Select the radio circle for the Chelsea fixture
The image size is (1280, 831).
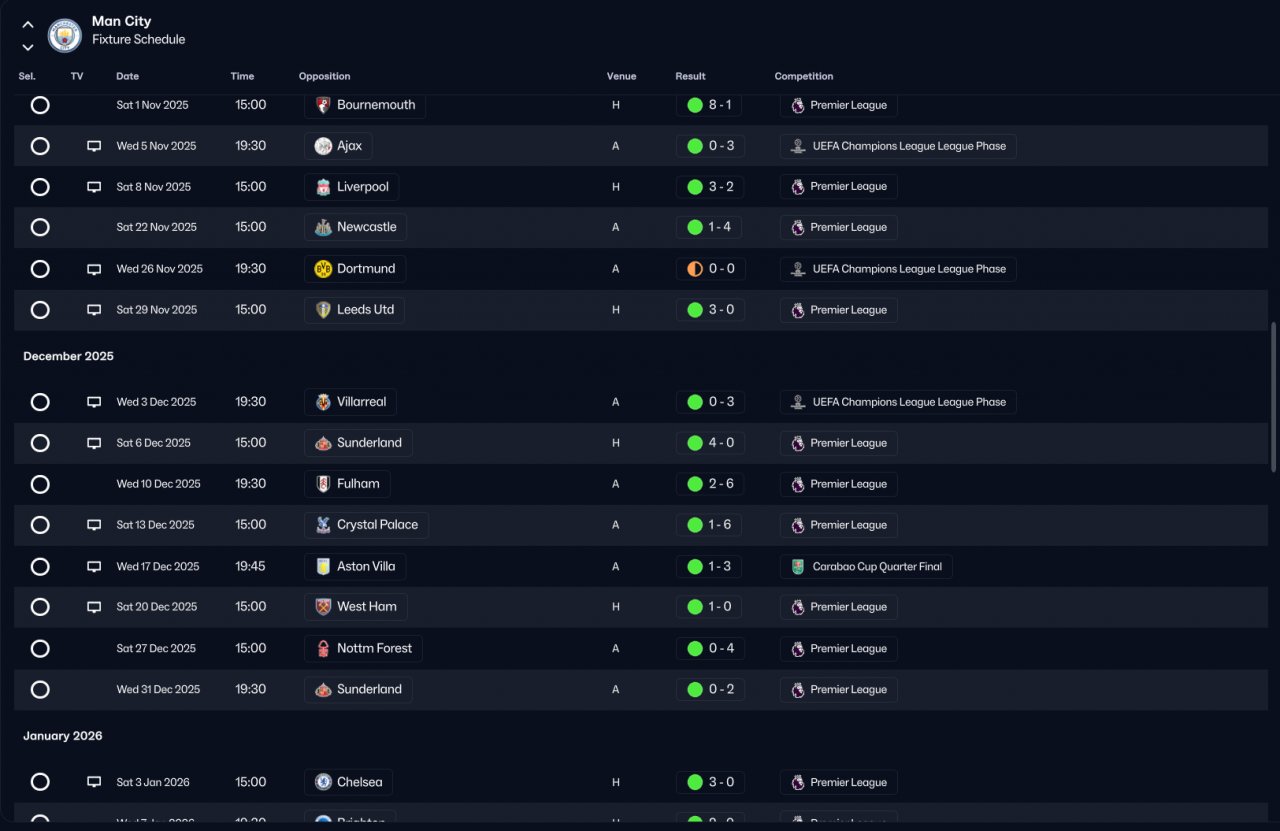tap(40, 782)
